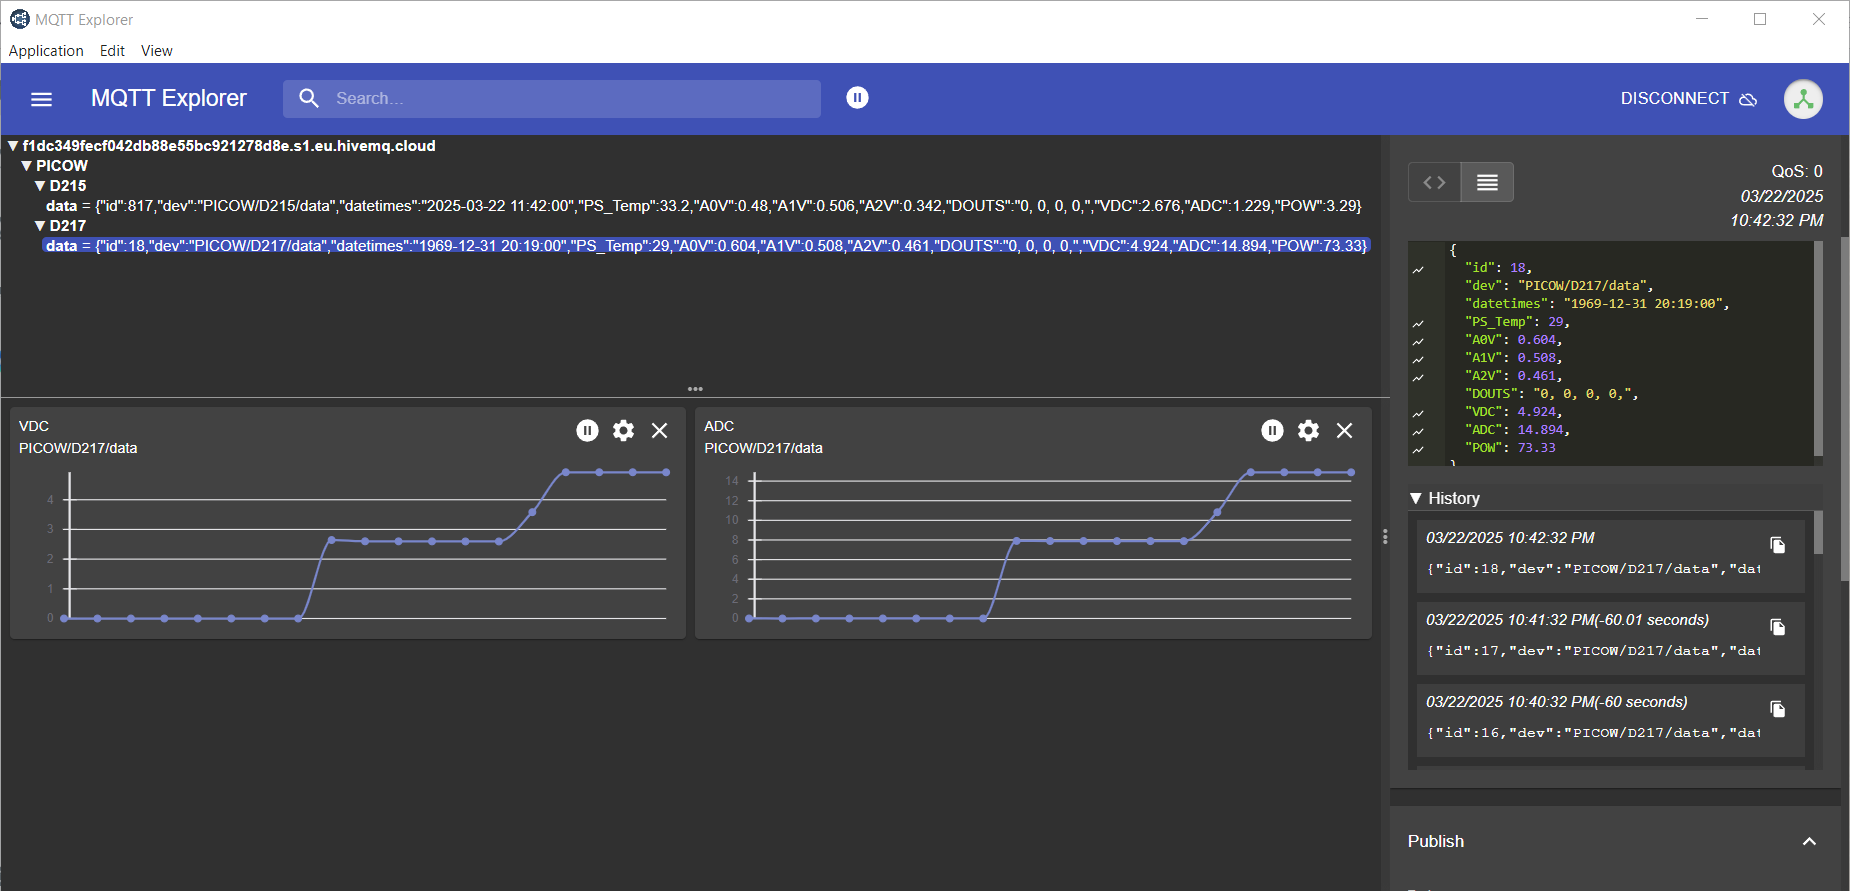Viewport: 1850px width, 891px height.
Task: Collapse the History section
Action: (x=1415, y=498)
